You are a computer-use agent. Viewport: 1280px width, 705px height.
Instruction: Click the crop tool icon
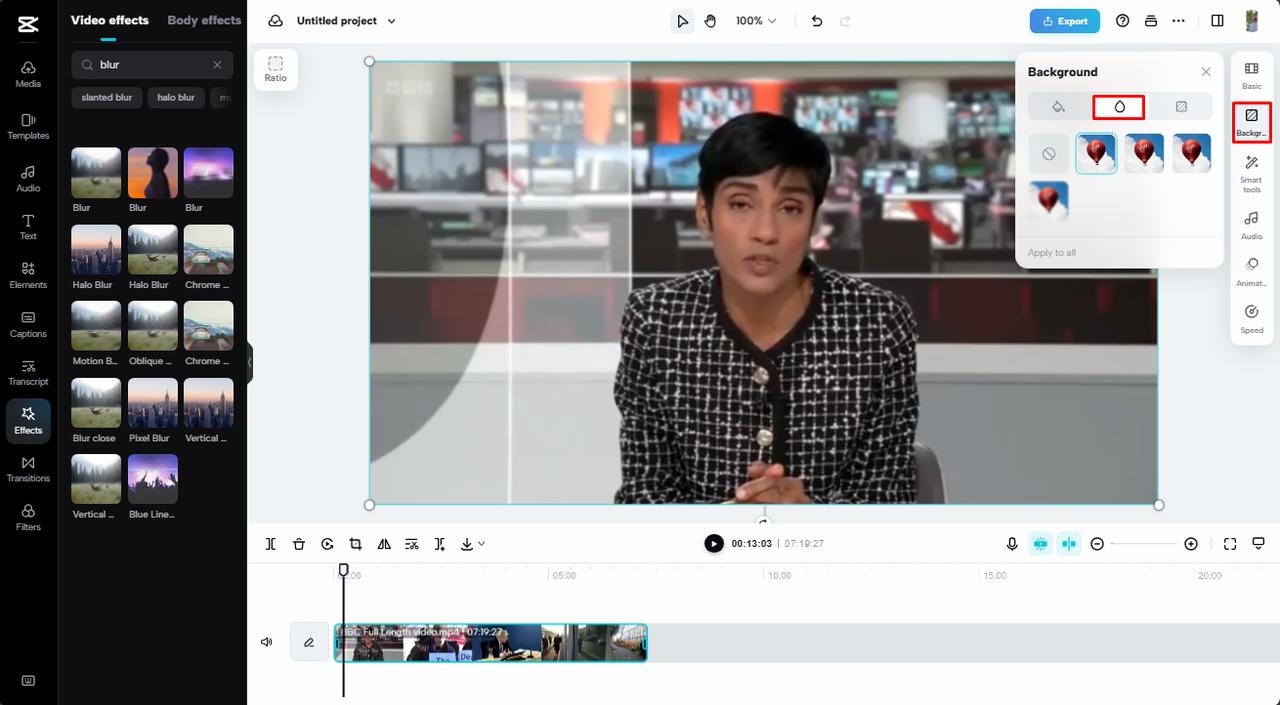pos(355,544)
